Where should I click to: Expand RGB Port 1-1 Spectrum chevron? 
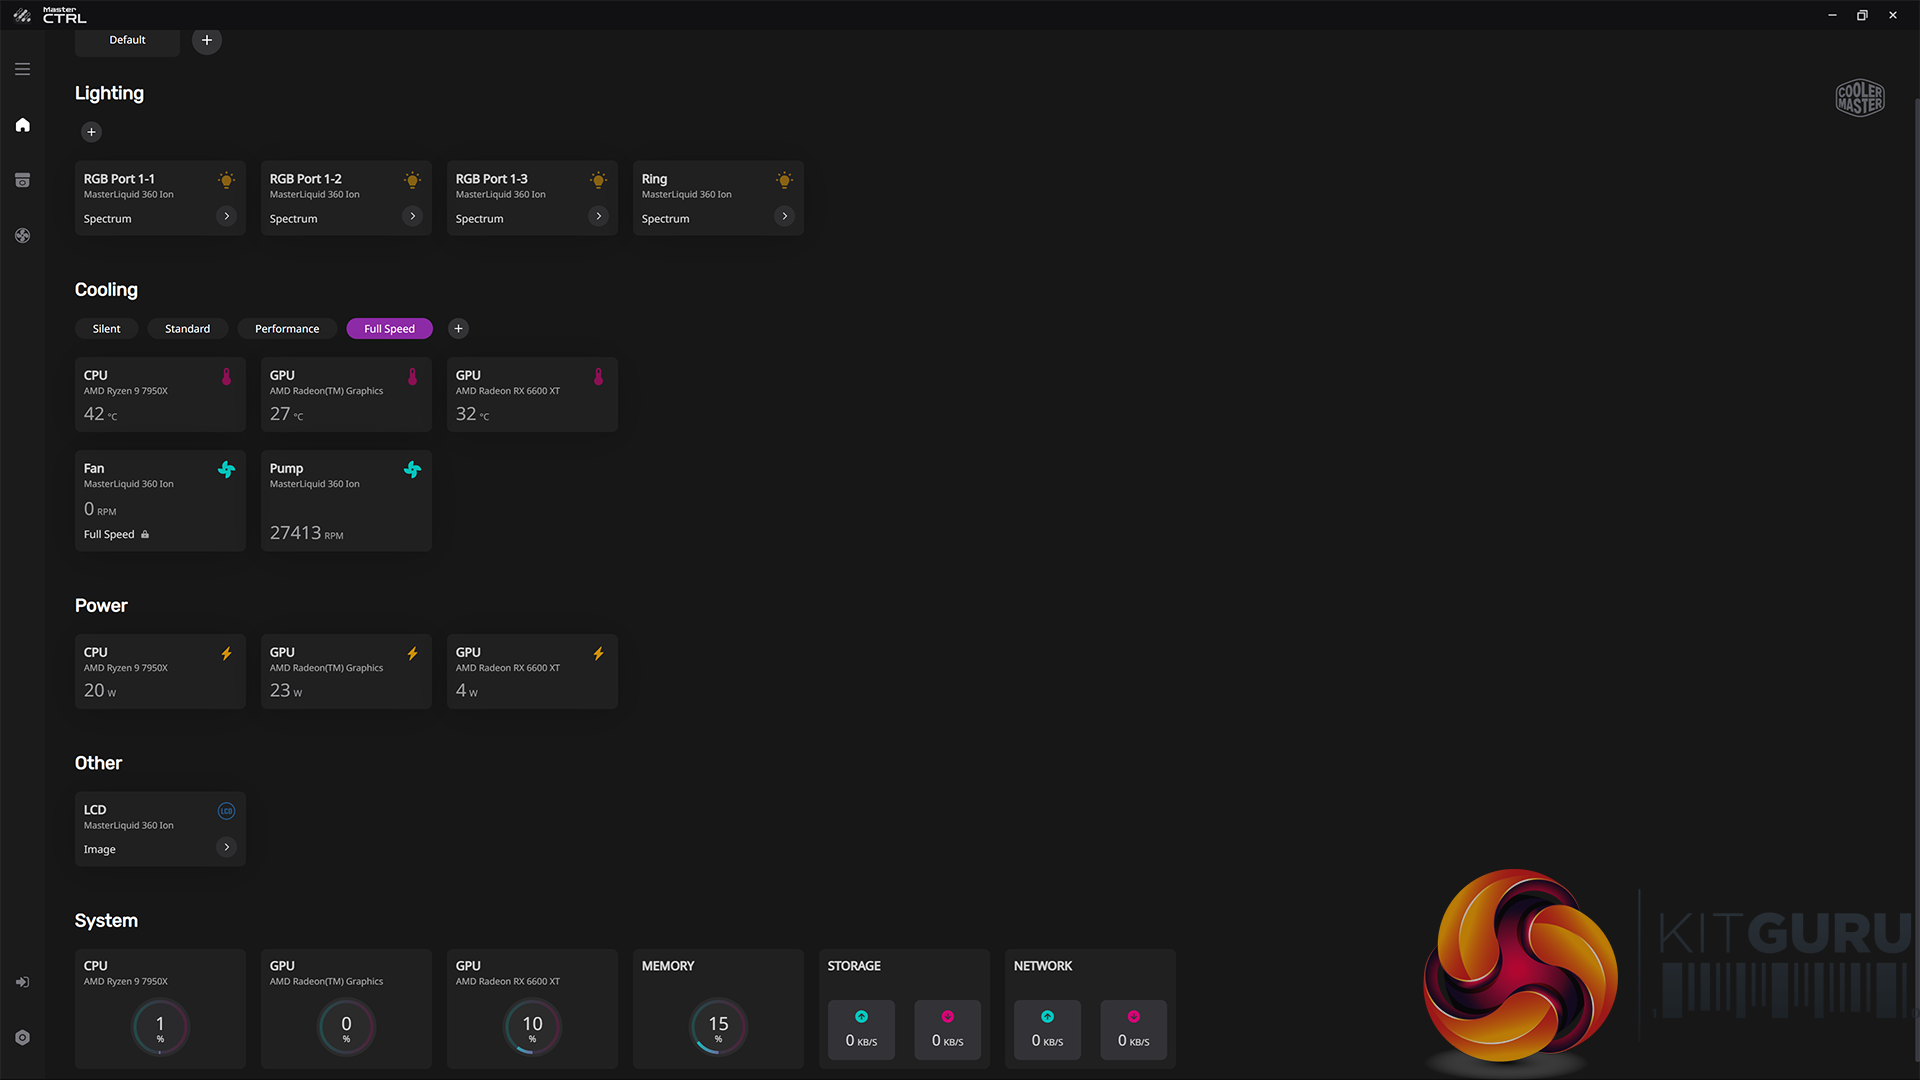(x=226, y=216)
